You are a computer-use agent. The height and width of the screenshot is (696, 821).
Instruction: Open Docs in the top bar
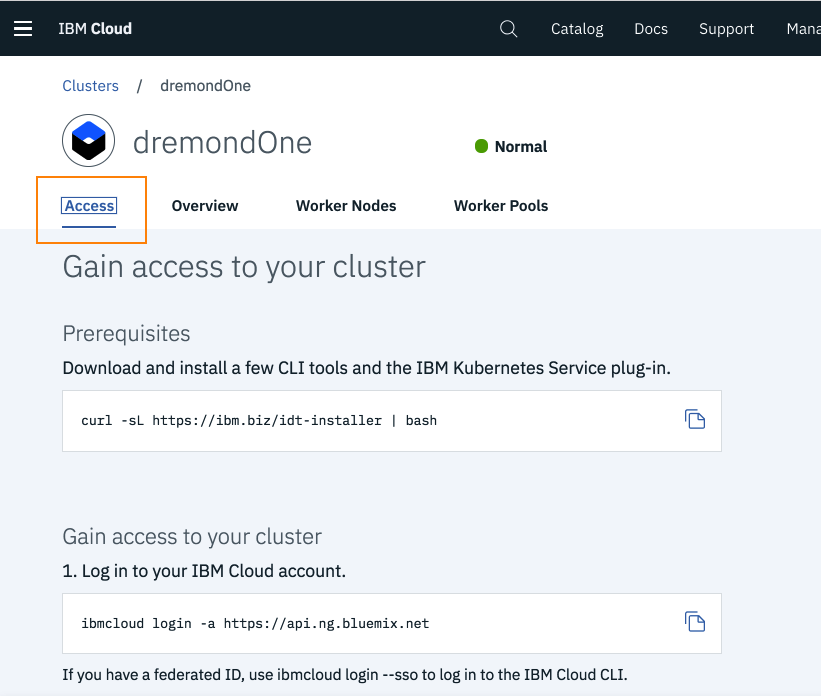pyautogui.click(x=651, y=28)
